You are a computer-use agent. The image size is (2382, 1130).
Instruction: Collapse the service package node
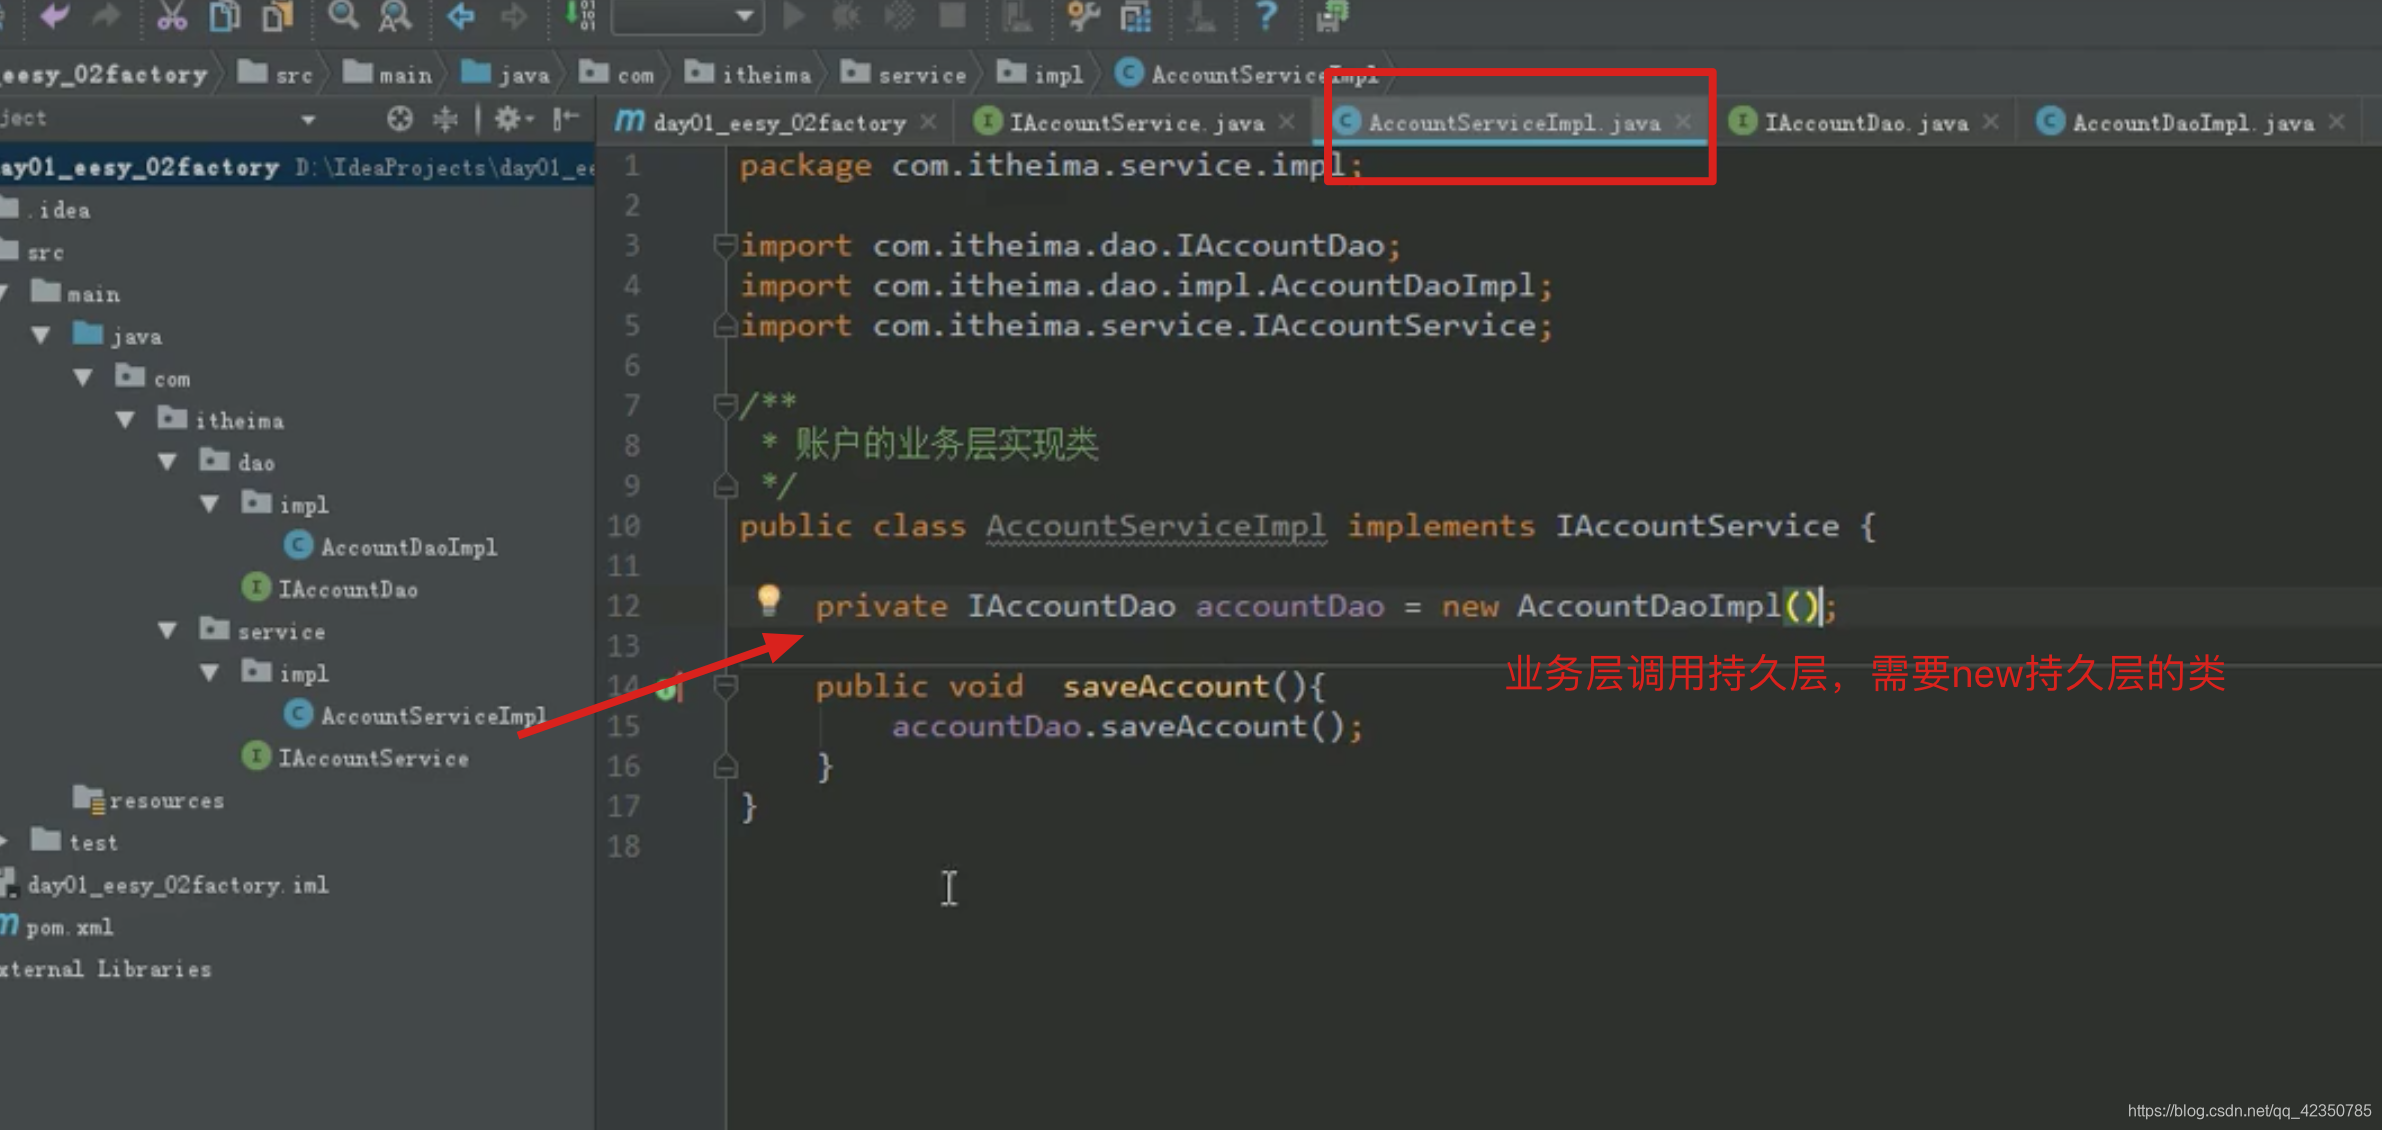[x=167, y=631]
